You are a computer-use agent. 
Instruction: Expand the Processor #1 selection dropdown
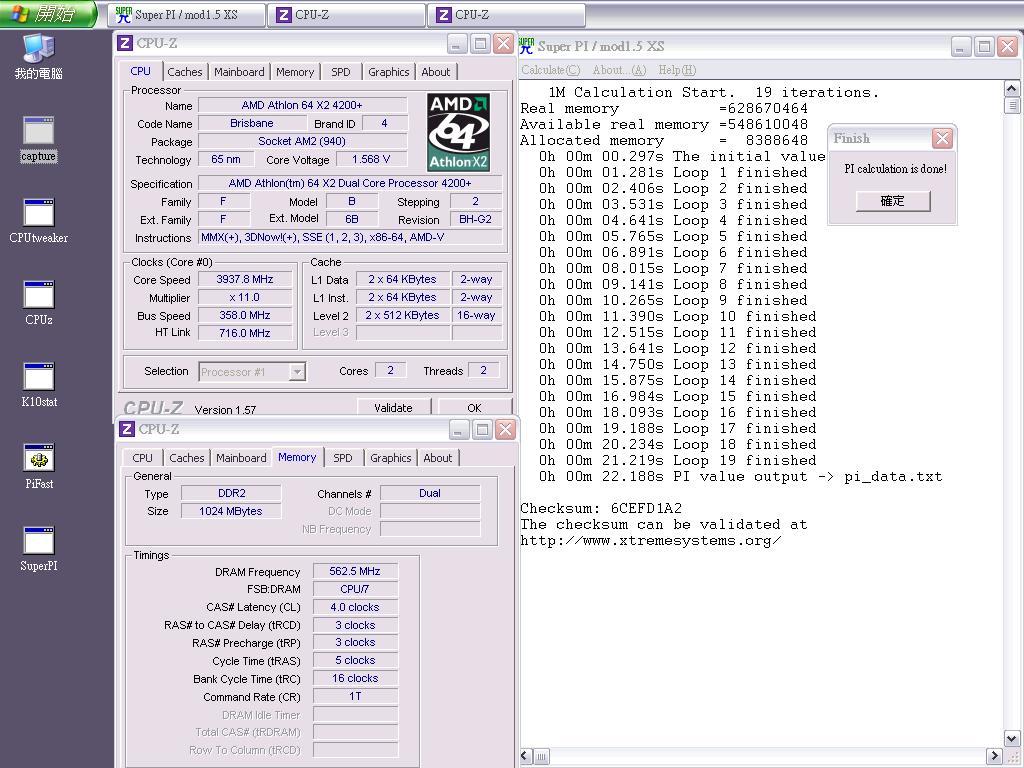(297, 372)
